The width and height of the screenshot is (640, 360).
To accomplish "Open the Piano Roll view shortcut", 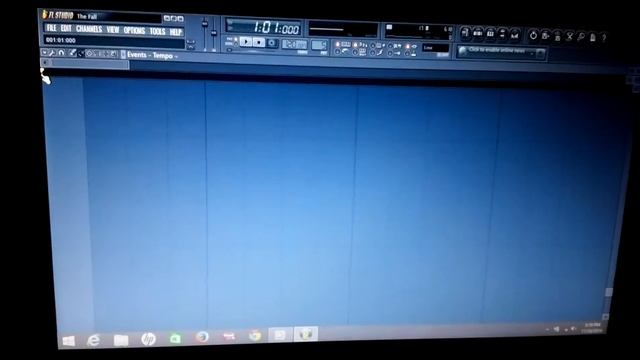I will tap(491, 35).
